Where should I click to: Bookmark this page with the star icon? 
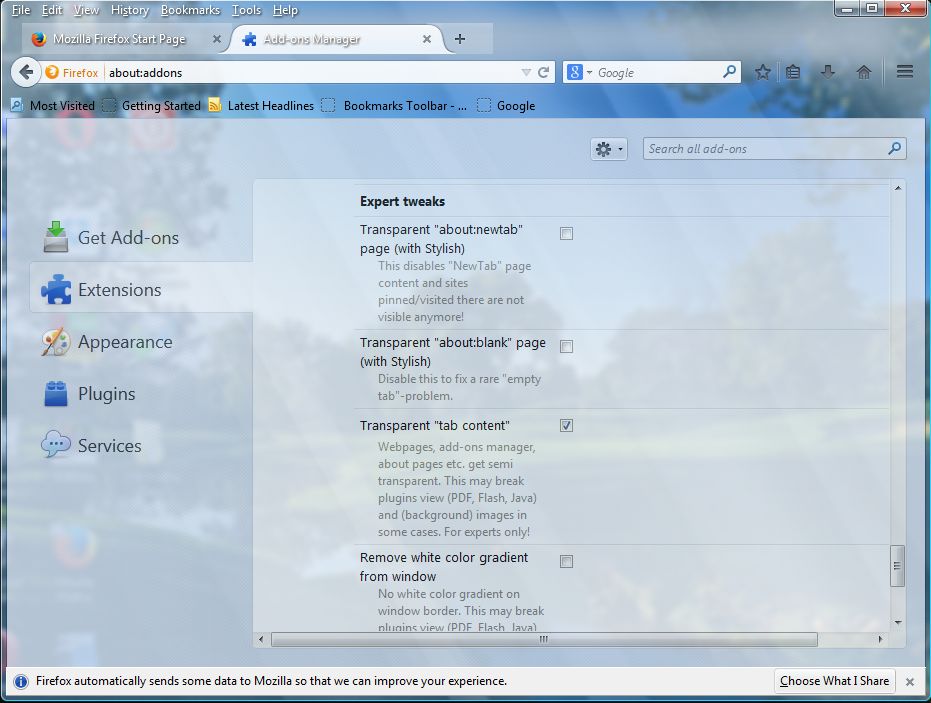coord(763,72)
